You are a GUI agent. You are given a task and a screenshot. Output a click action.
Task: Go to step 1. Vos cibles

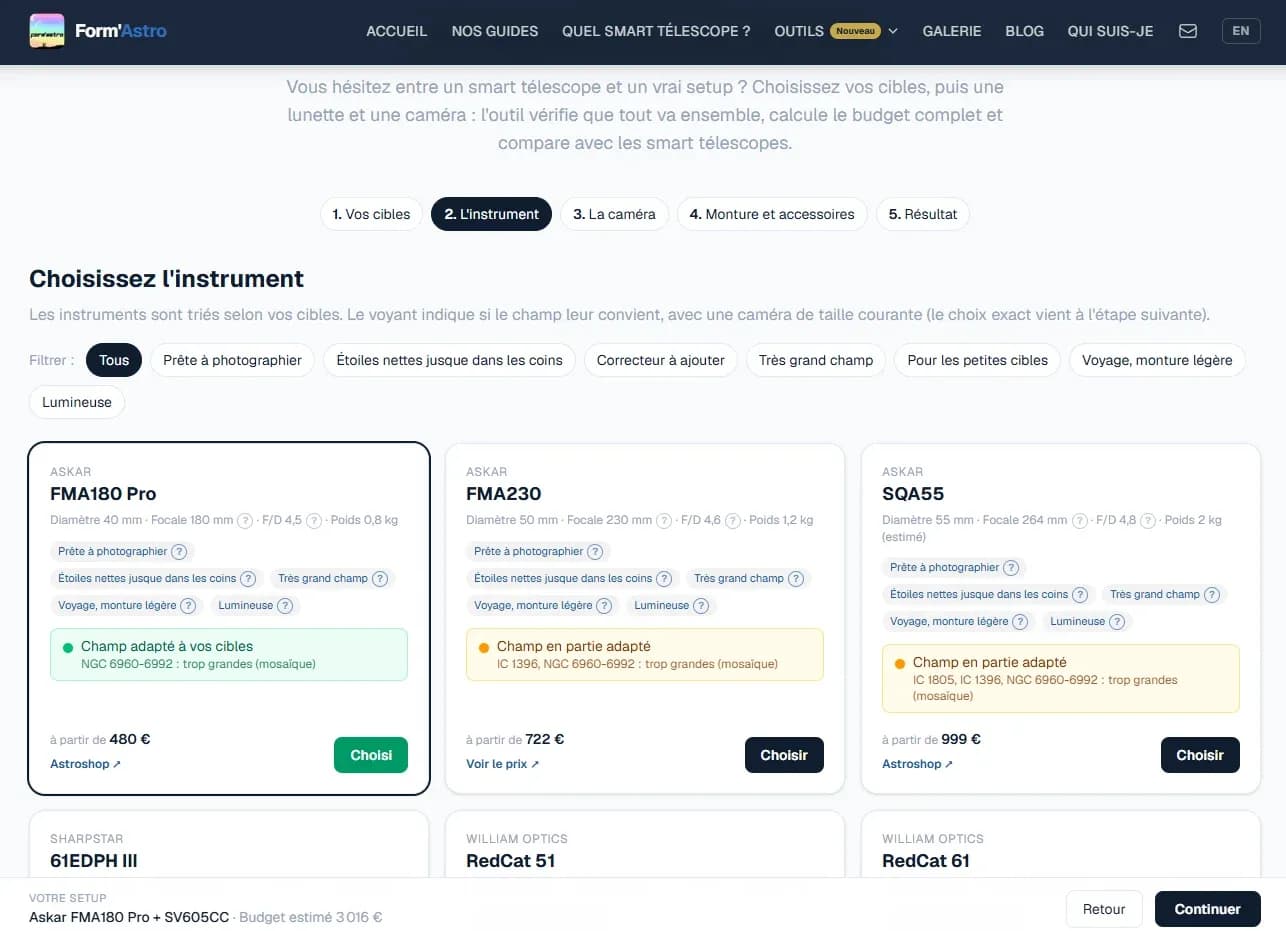click(371, 214)
